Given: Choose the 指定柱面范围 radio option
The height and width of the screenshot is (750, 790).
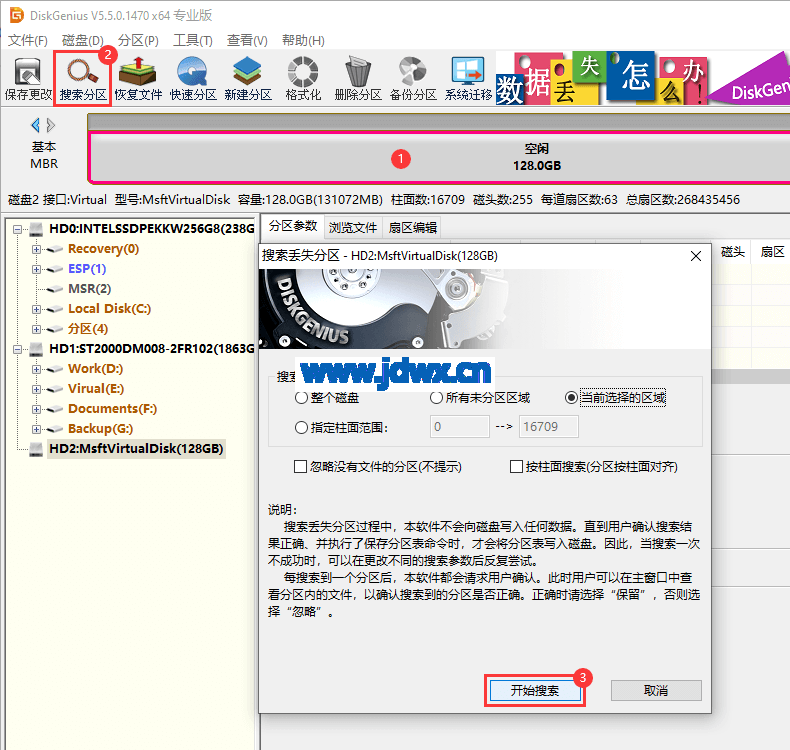Looking at the screenshot, I should click(x=301, y=428).
